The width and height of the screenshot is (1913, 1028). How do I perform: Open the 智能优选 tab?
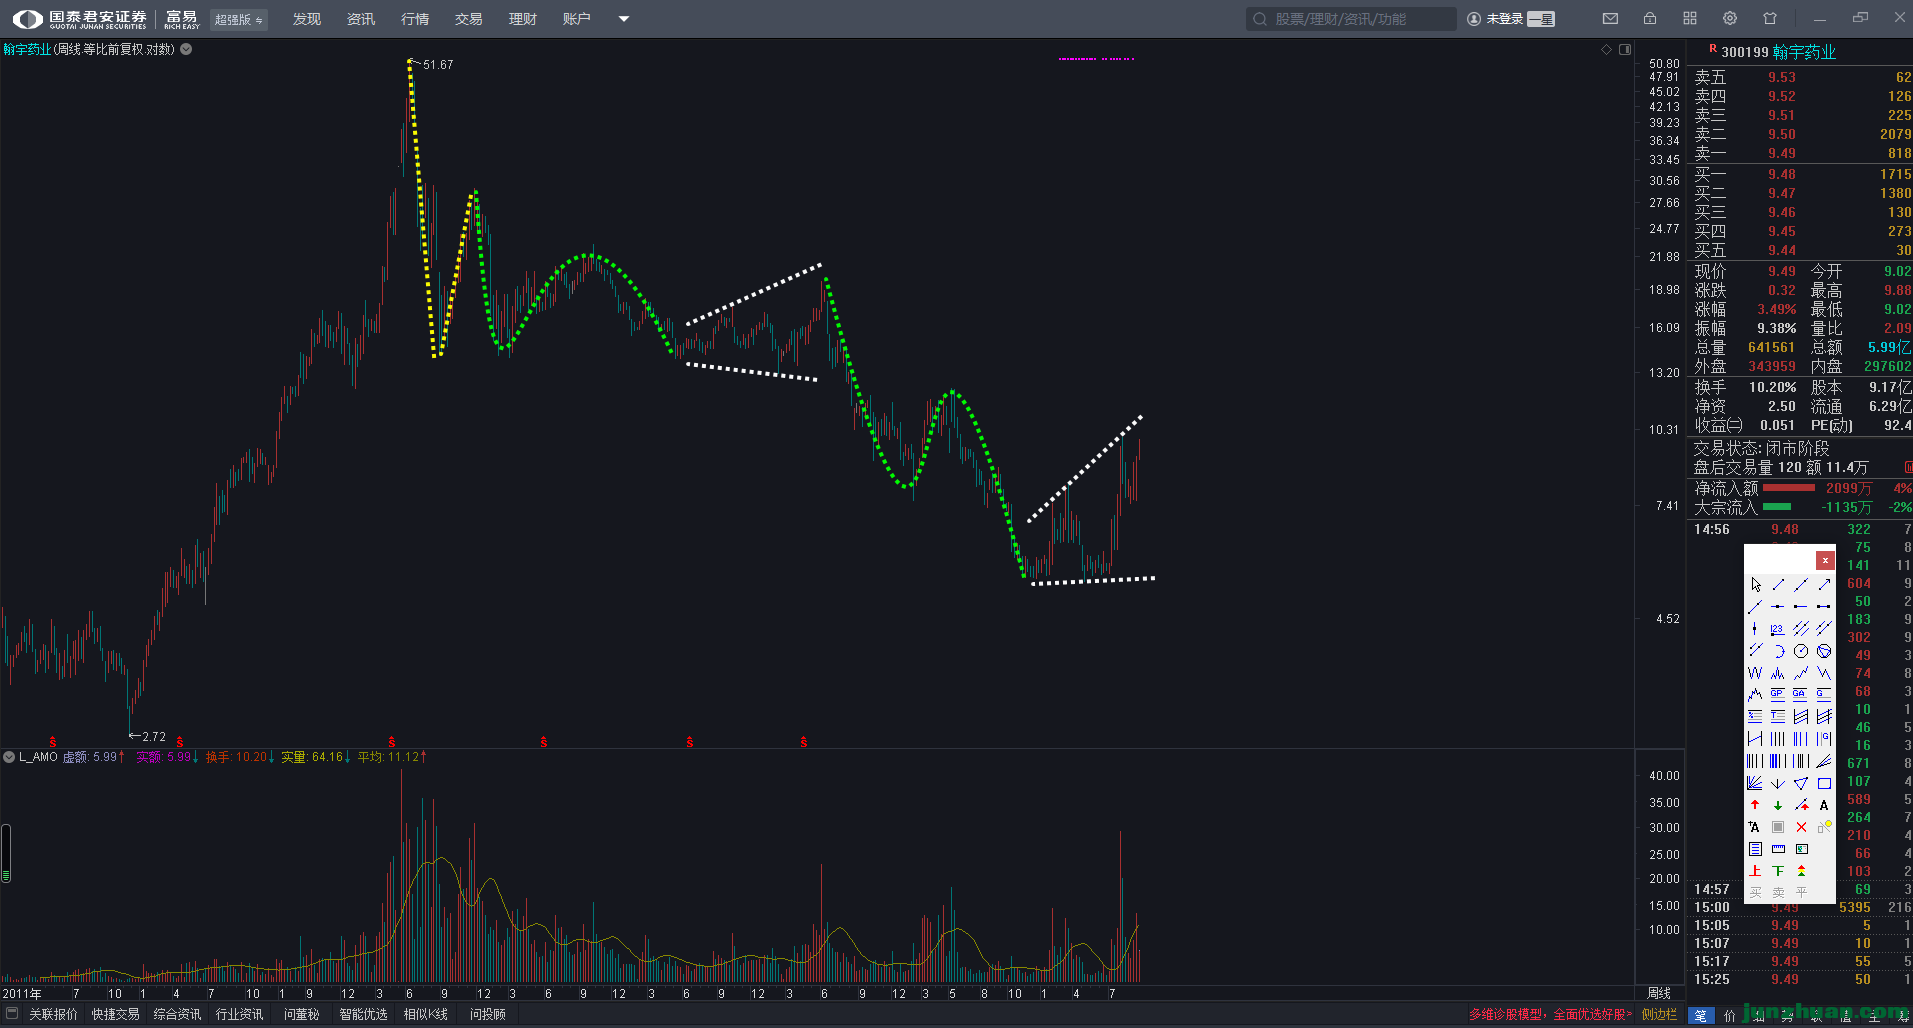[363, 1014]
